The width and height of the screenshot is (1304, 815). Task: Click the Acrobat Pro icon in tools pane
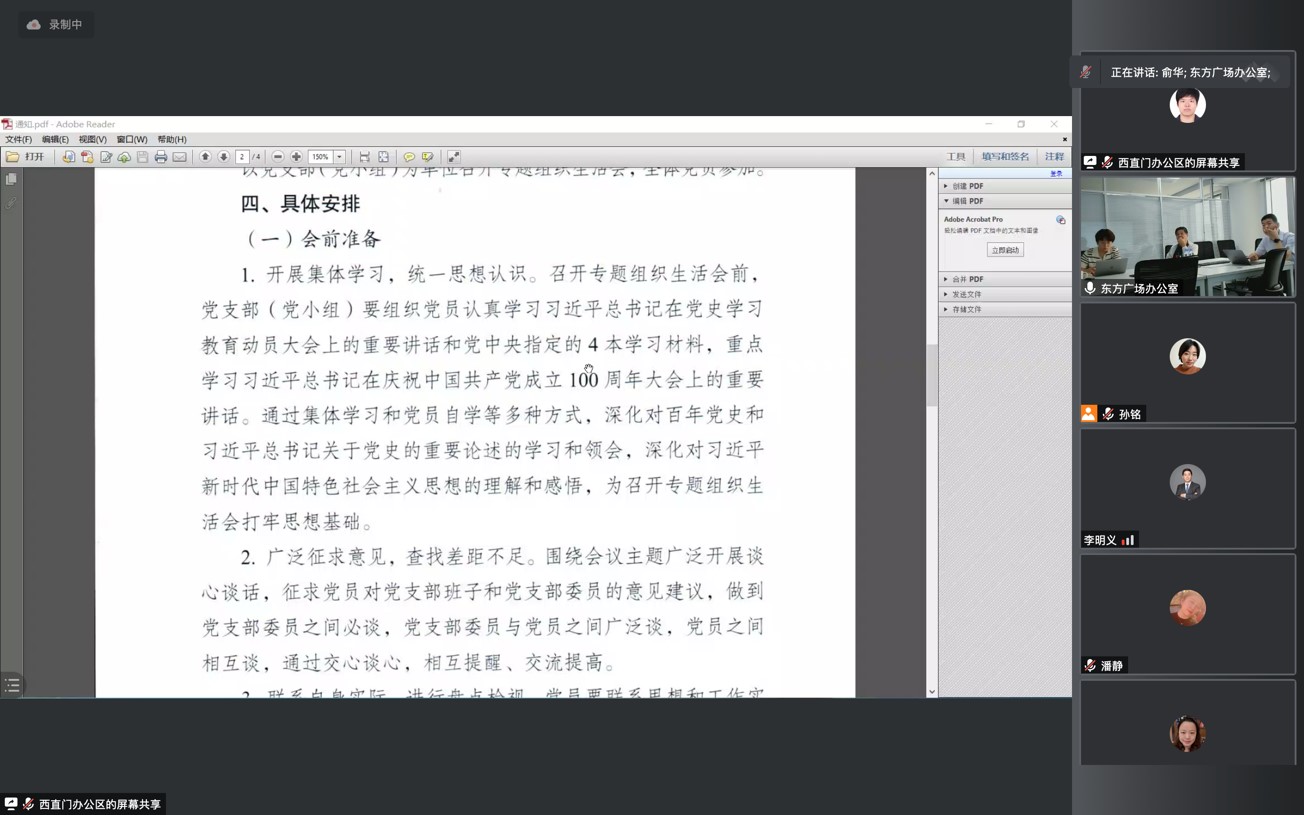[x=1060, y=220]
